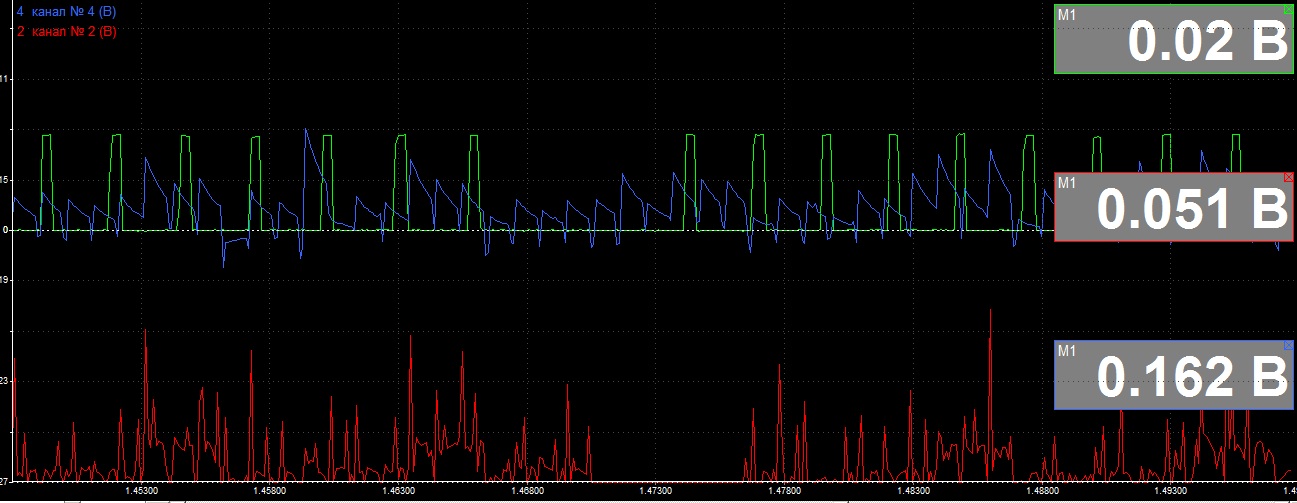Viewport: 1297px width, 503px height.
Task: Click the M1 label in the blue panel
Action: coord(1066,351)
